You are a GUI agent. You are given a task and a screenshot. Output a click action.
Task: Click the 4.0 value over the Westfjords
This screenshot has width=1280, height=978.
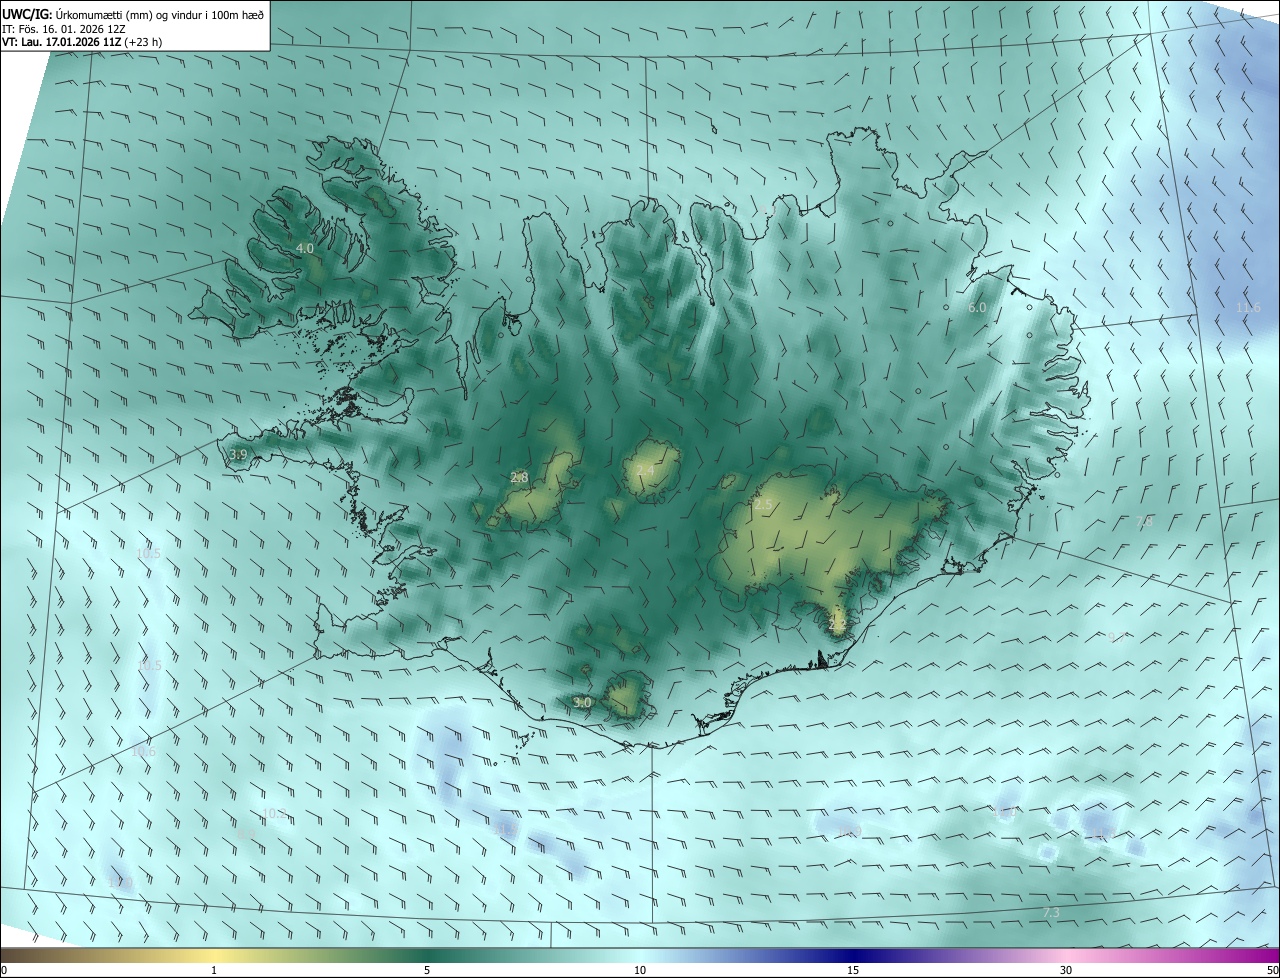(x=305, y=248)
